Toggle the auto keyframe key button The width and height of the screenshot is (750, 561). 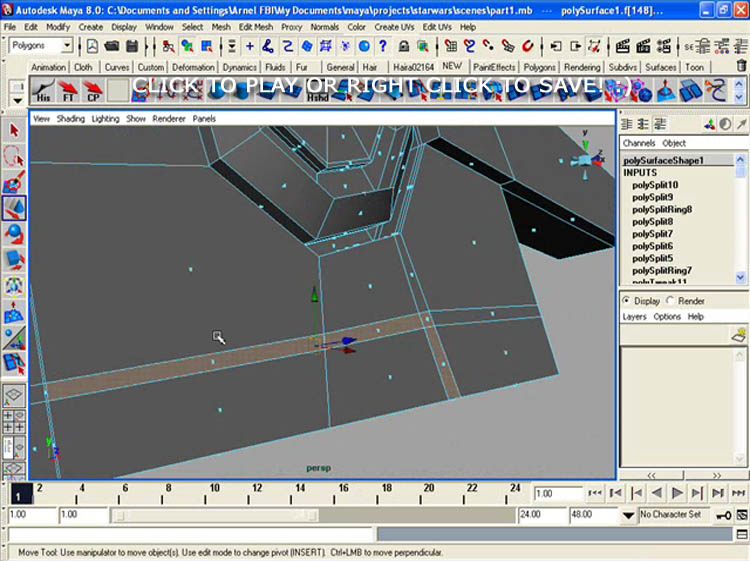[722, 515]
